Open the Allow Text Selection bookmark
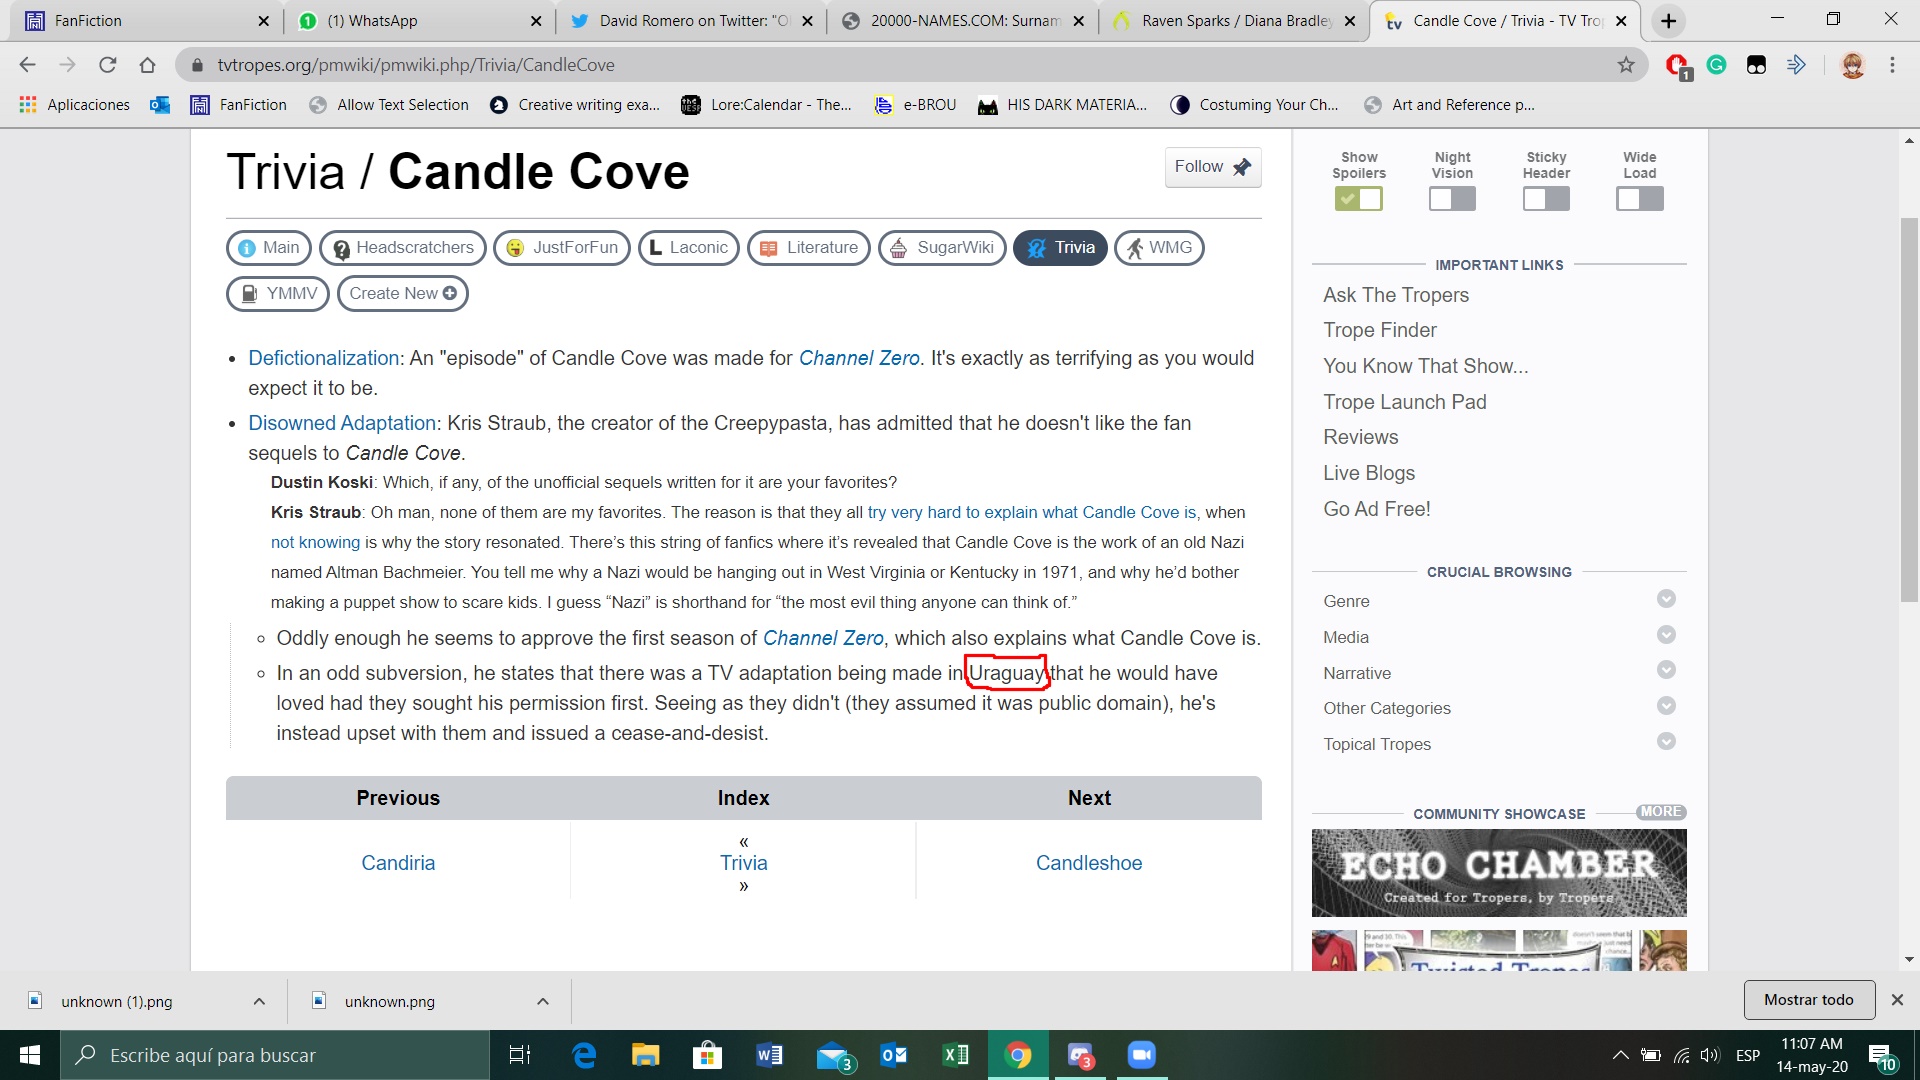Screen dimensions: 1920x1080 389,105
